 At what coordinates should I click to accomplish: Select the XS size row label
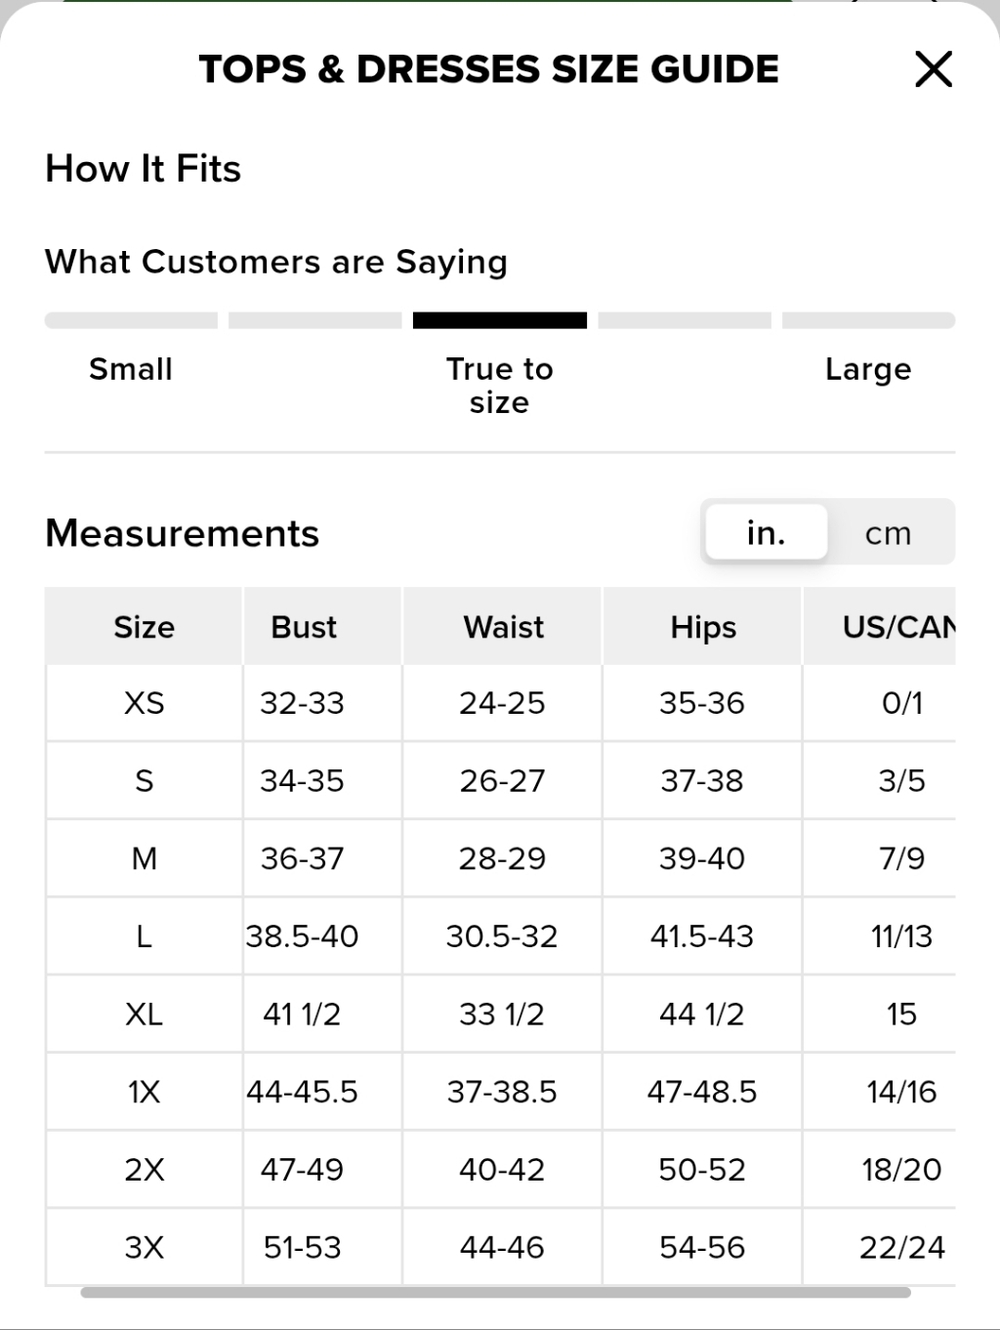pyautogui.click(x=144, y=703)
